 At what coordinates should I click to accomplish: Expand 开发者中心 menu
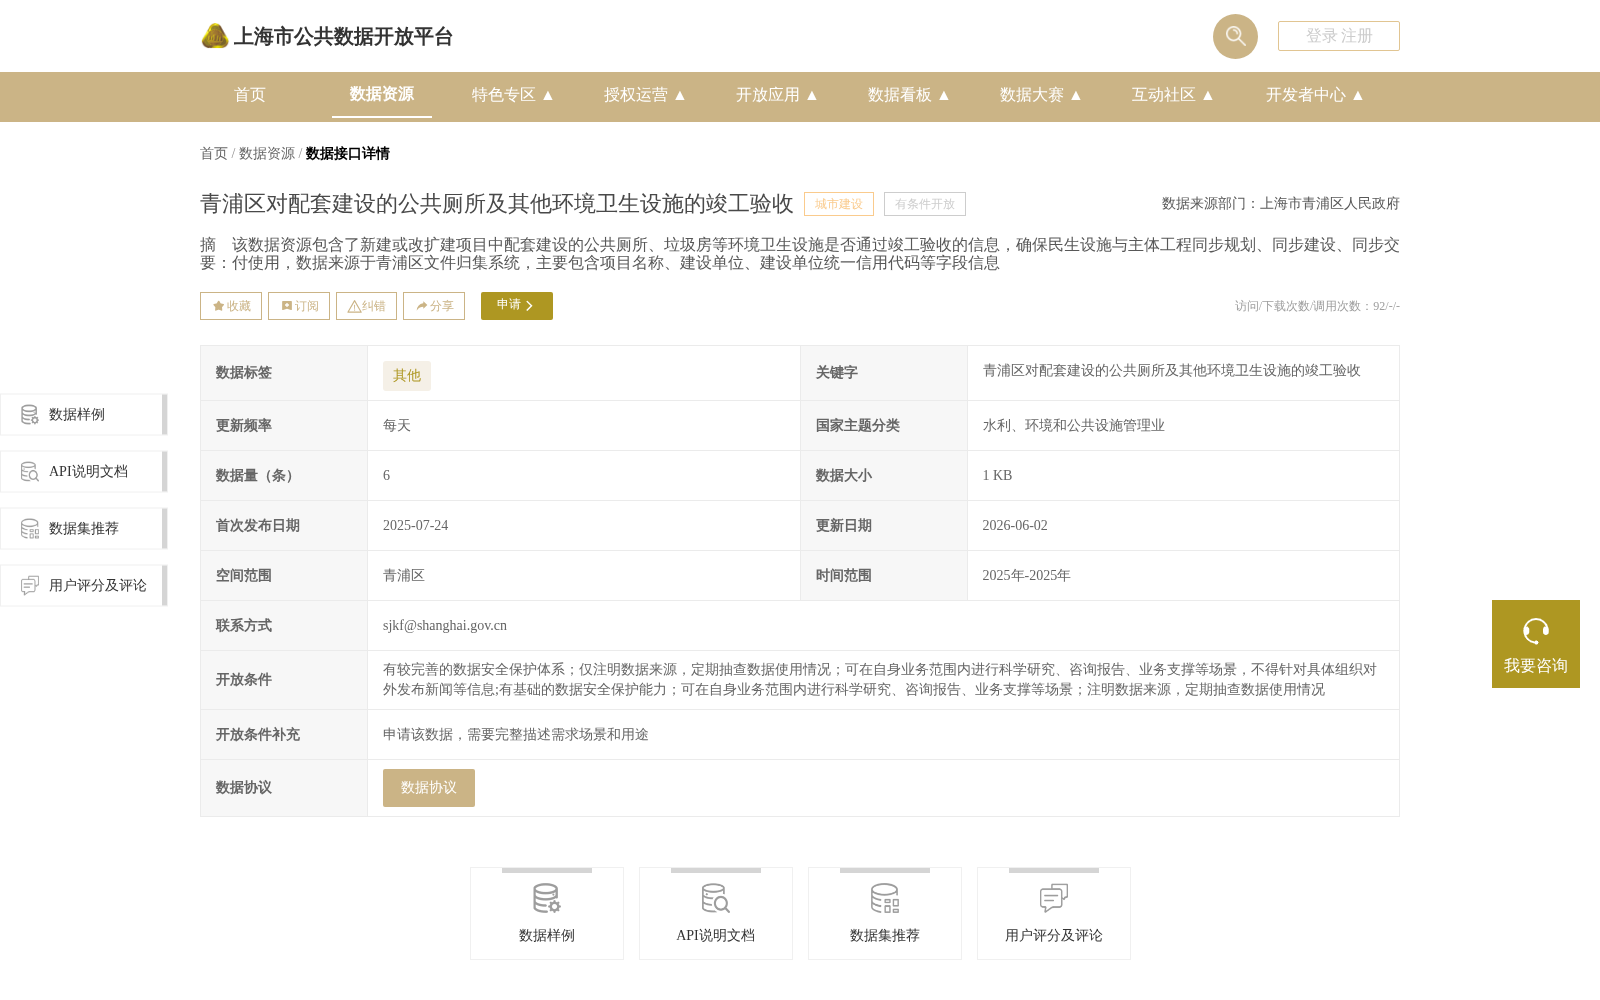click(x=1315, y=95)
